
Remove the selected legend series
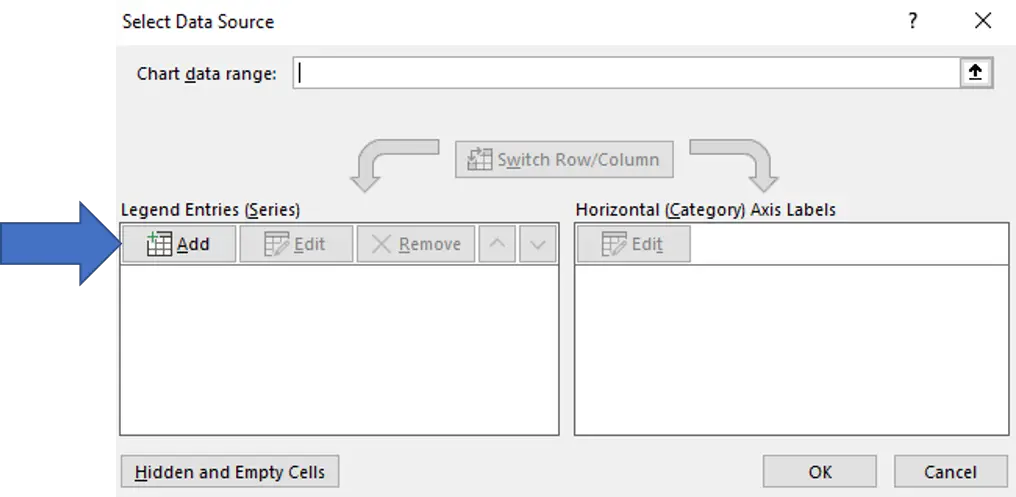(416, 244)
